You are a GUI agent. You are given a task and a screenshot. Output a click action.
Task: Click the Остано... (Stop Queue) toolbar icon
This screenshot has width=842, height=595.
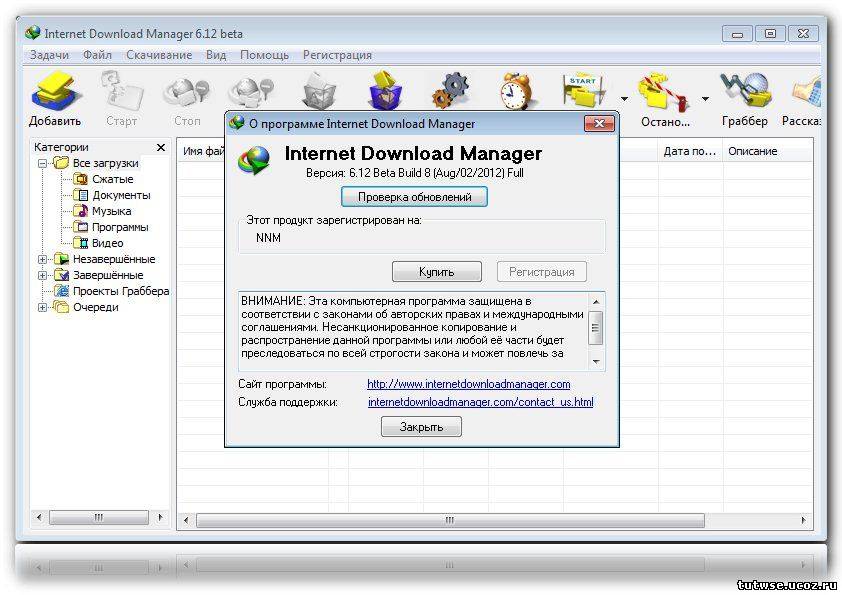coord(664,93)
